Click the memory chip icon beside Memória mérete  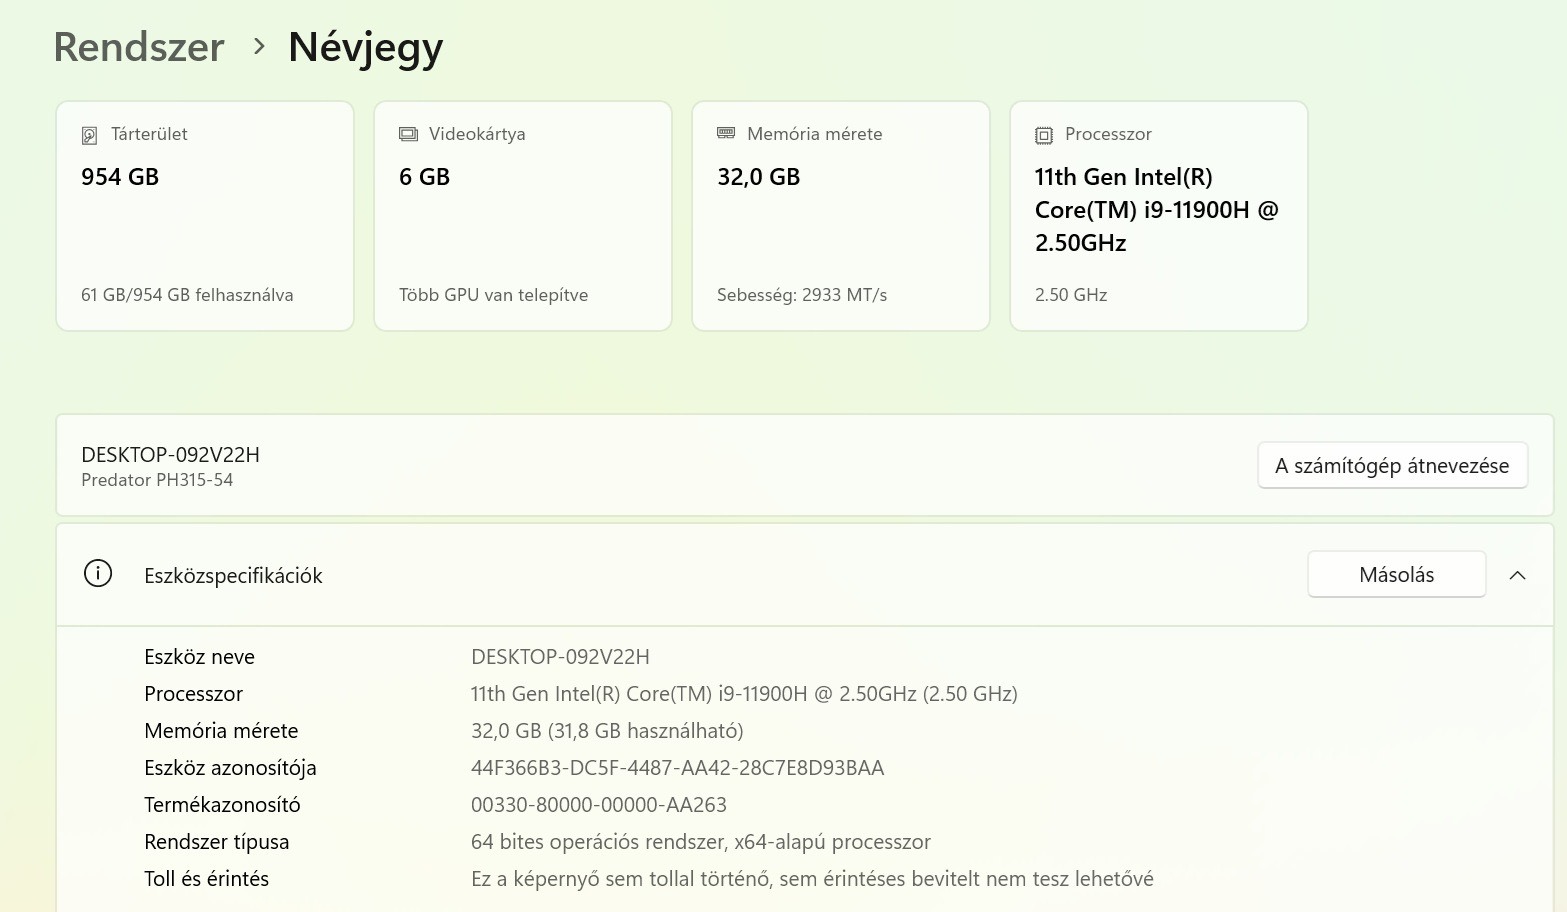point(726,133)
